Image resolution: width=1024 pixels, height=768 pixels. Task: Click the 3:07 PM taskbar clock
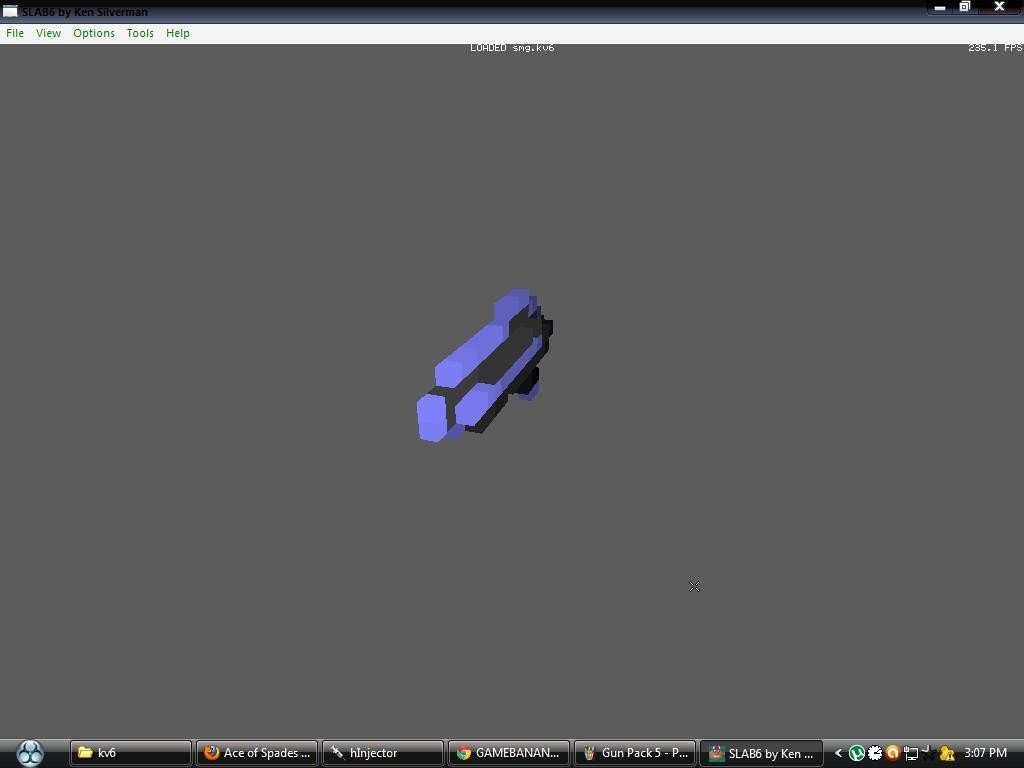985,753
